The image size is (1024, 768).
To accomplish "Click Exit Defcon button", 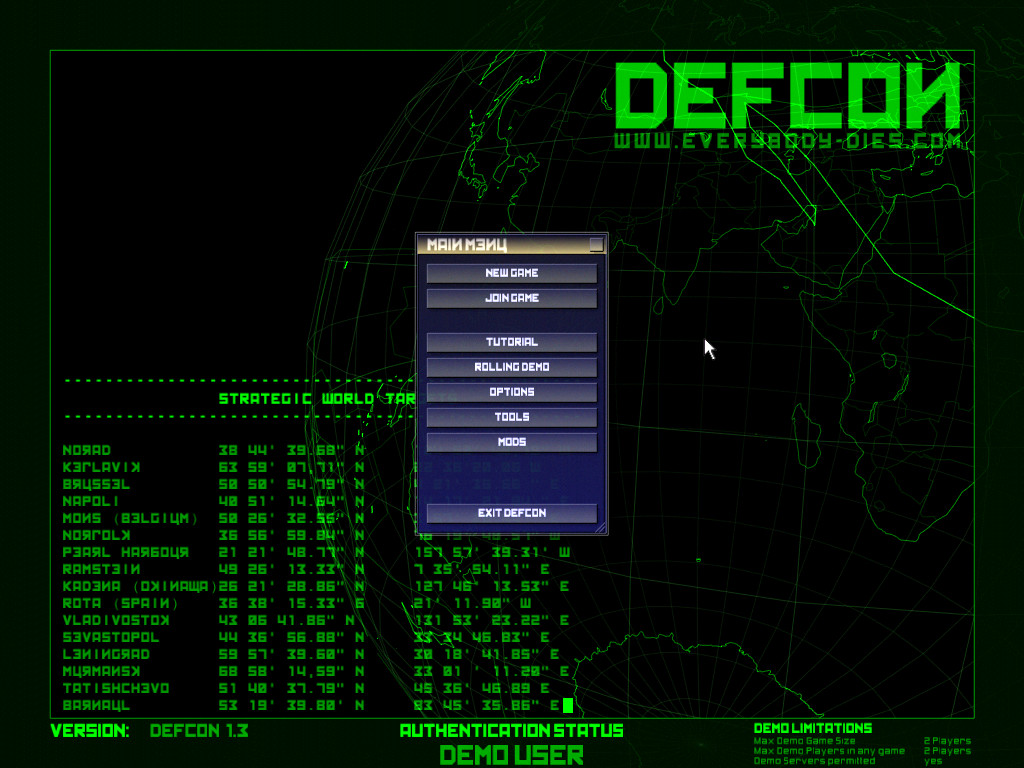I will point(511,513).
